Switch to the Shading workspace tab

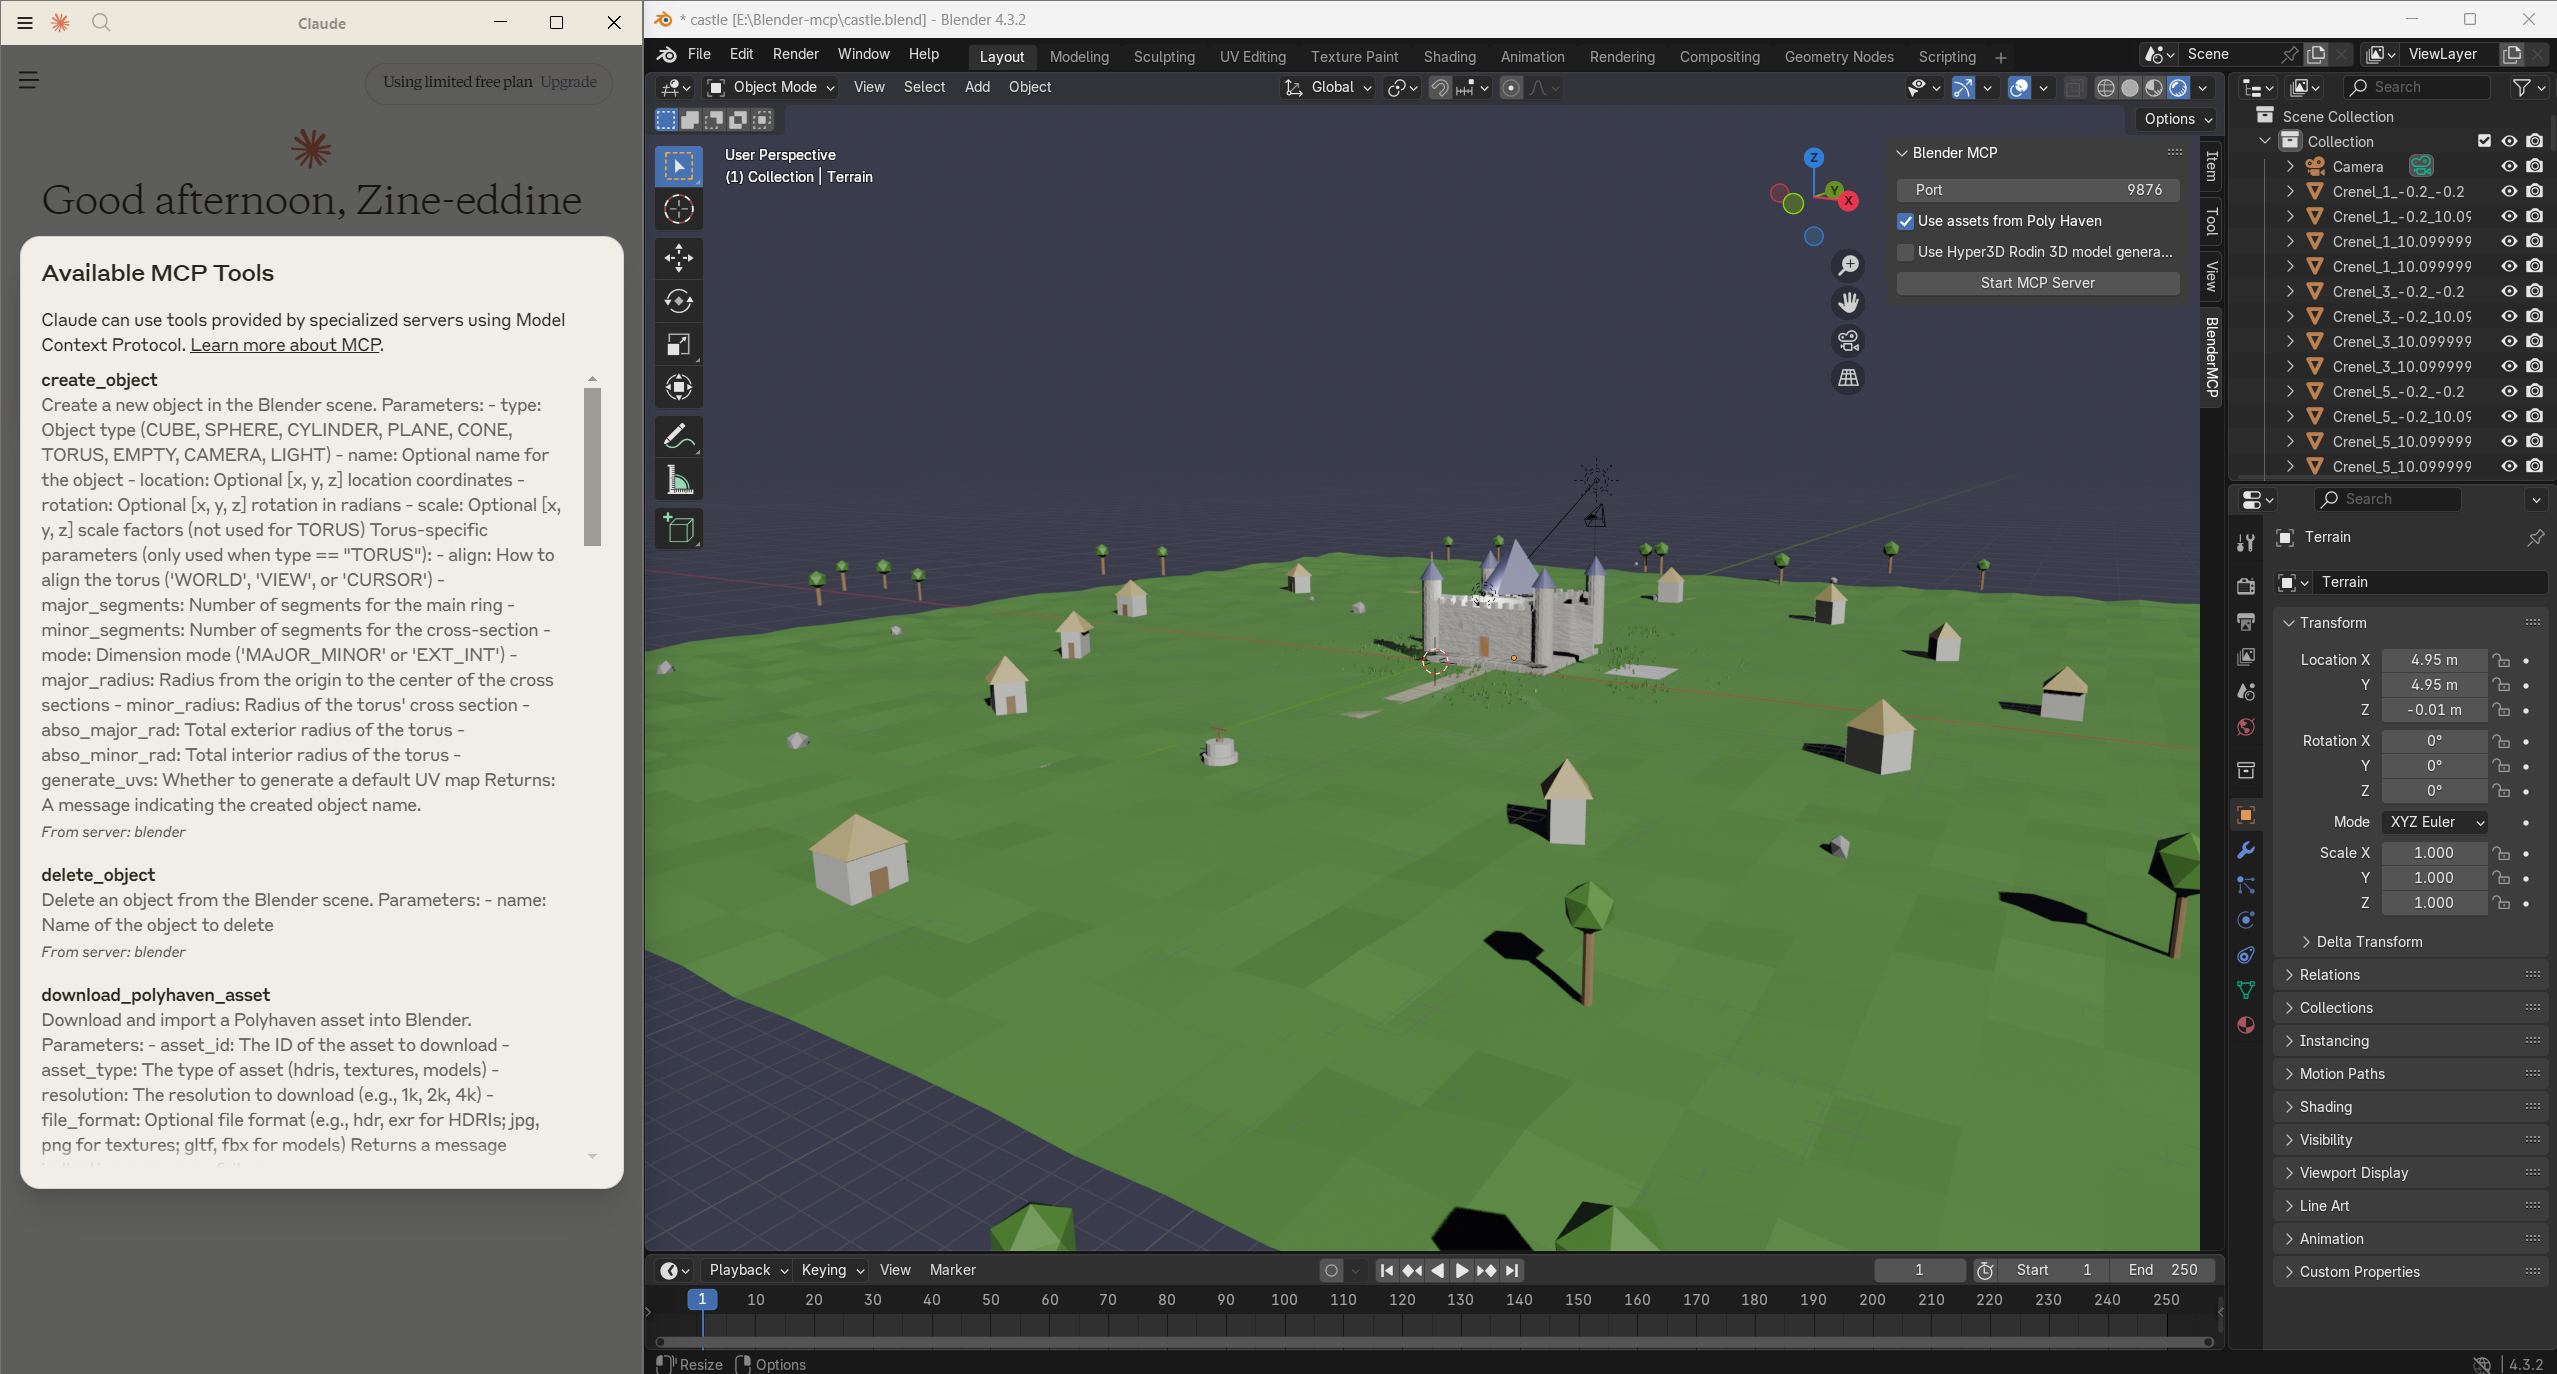click(x=1449, y=57)
